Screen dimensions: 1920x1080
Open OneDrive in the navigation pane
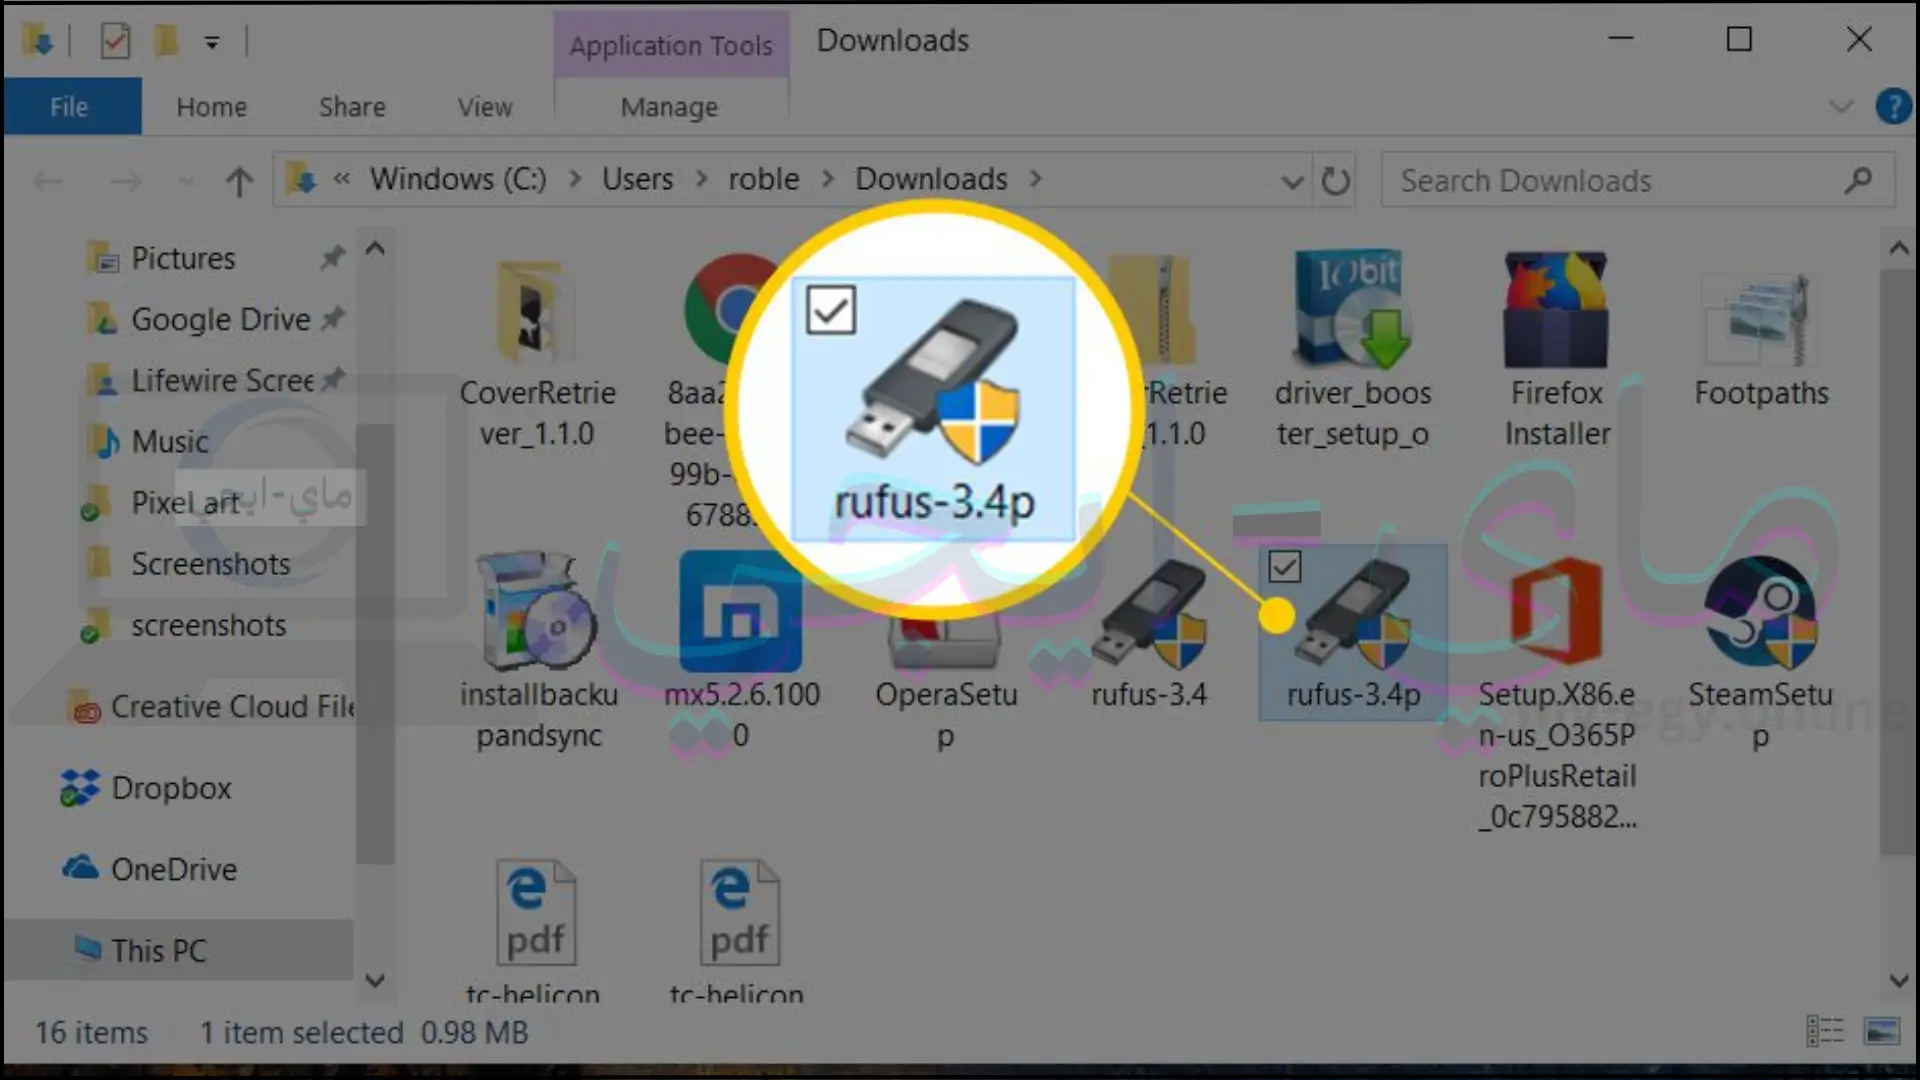(174, 869)
